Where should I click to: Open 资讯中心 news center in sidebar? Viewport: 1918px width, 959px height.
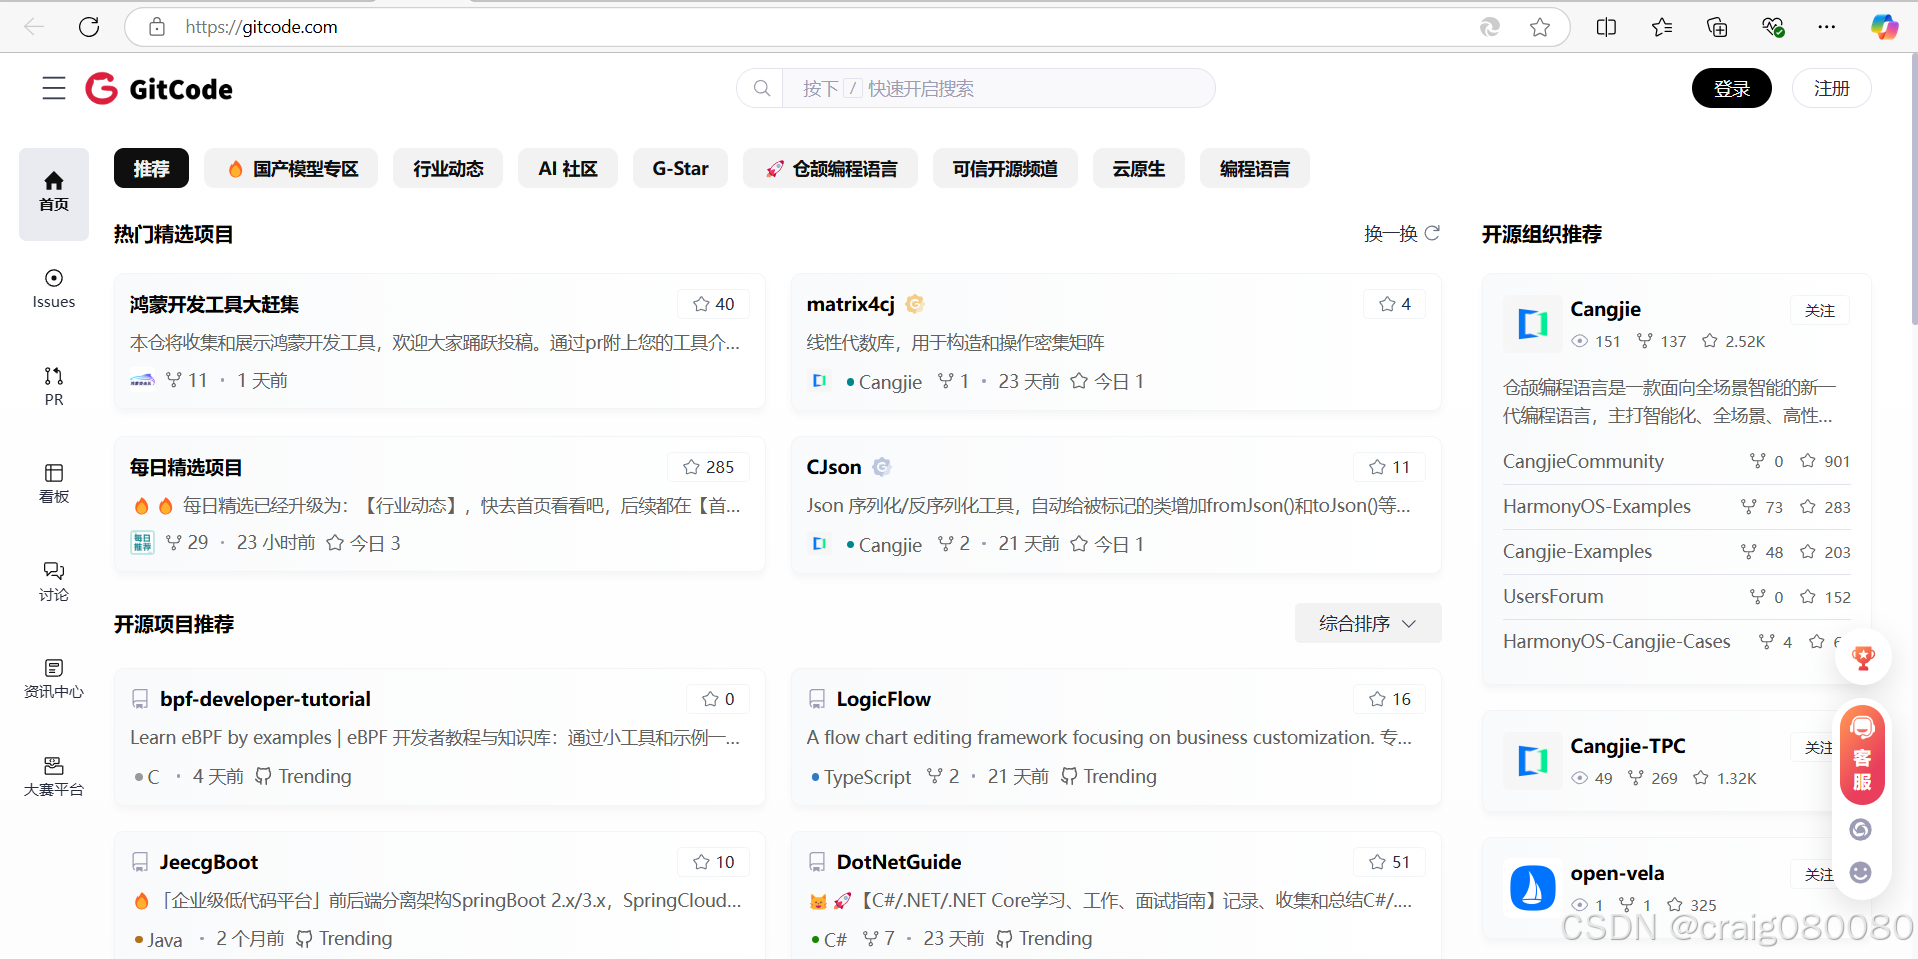[54, 678]
